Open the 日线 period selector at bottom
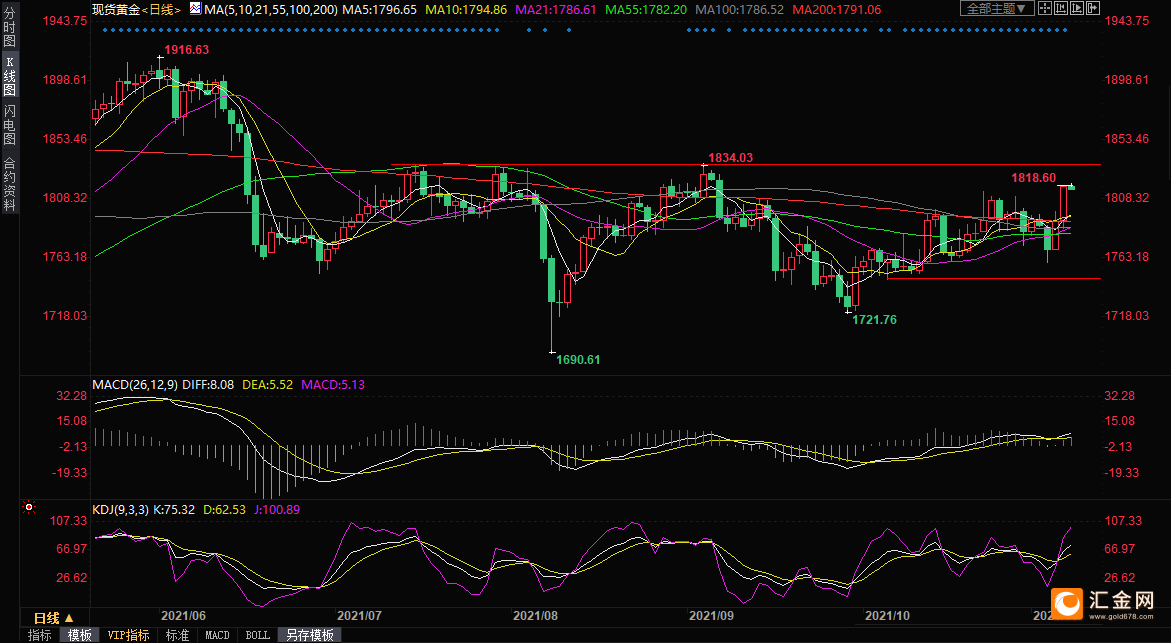This screenshot has width=1171, height=643. click(54, 618)
